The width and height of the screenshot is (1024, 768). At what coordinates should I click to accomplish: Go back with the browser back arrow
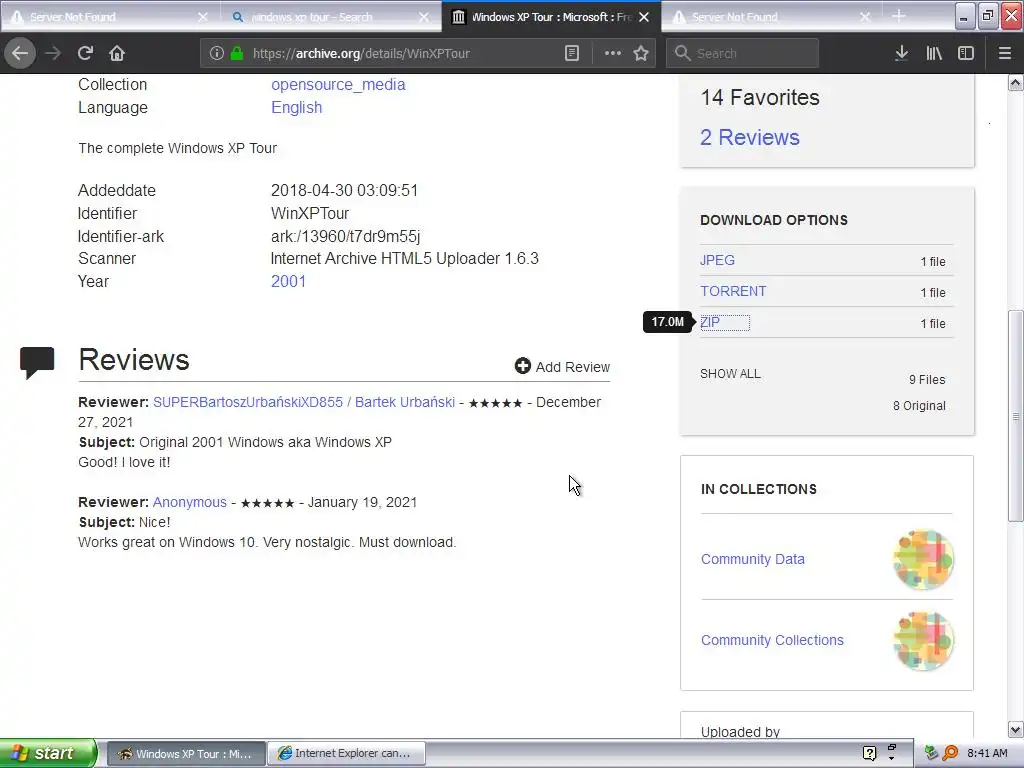(x=20, y=53)
